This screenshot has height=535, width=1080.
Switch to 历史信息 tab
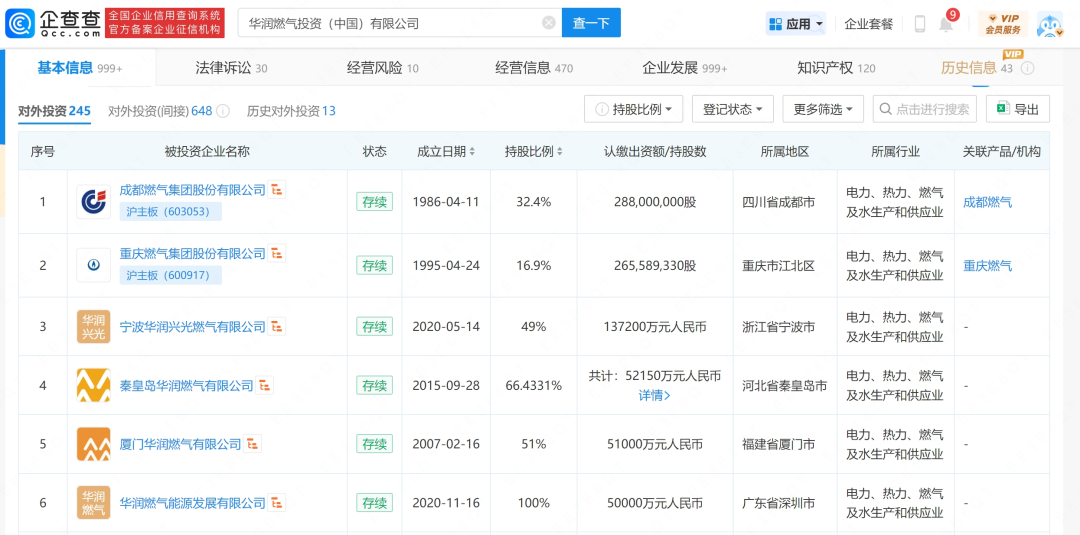point(977,67)
